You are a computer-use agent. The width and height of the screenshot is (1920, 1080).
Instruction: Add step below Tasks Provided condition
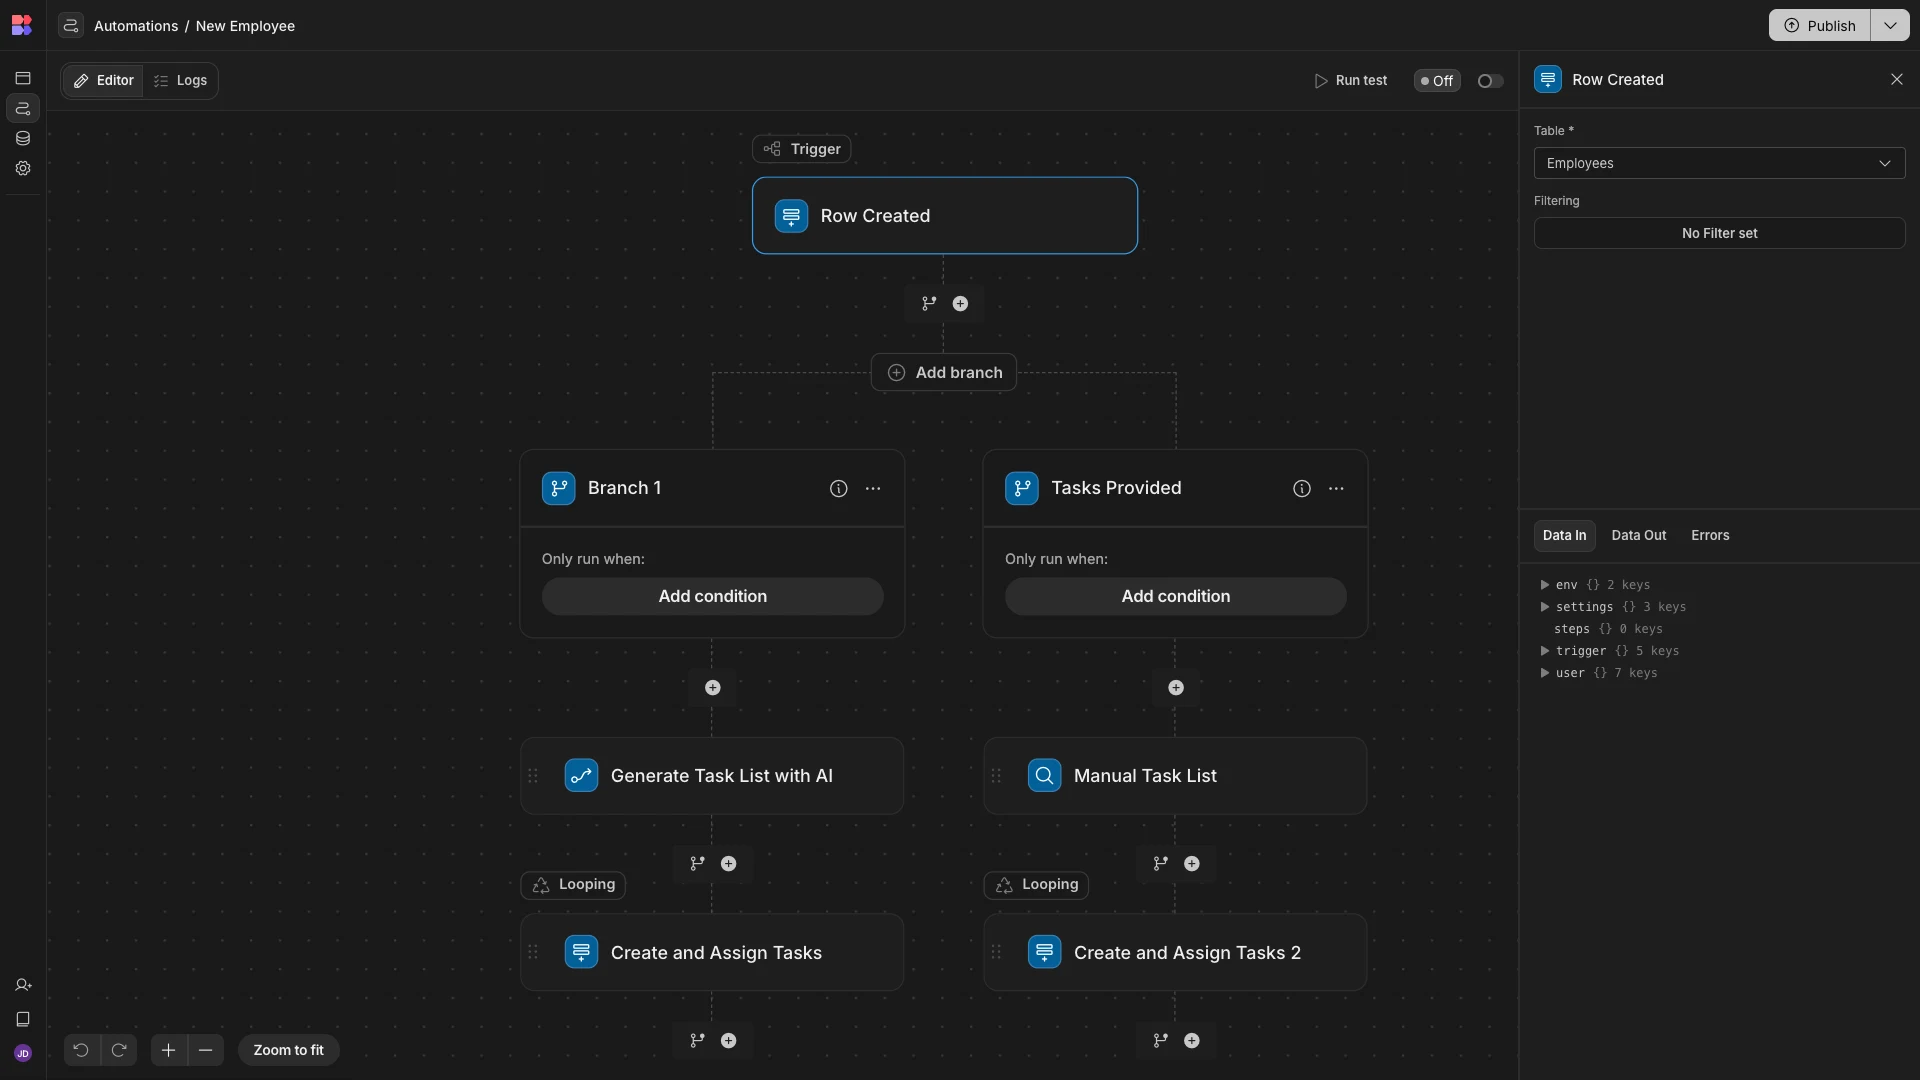(x=1175, y=688)
